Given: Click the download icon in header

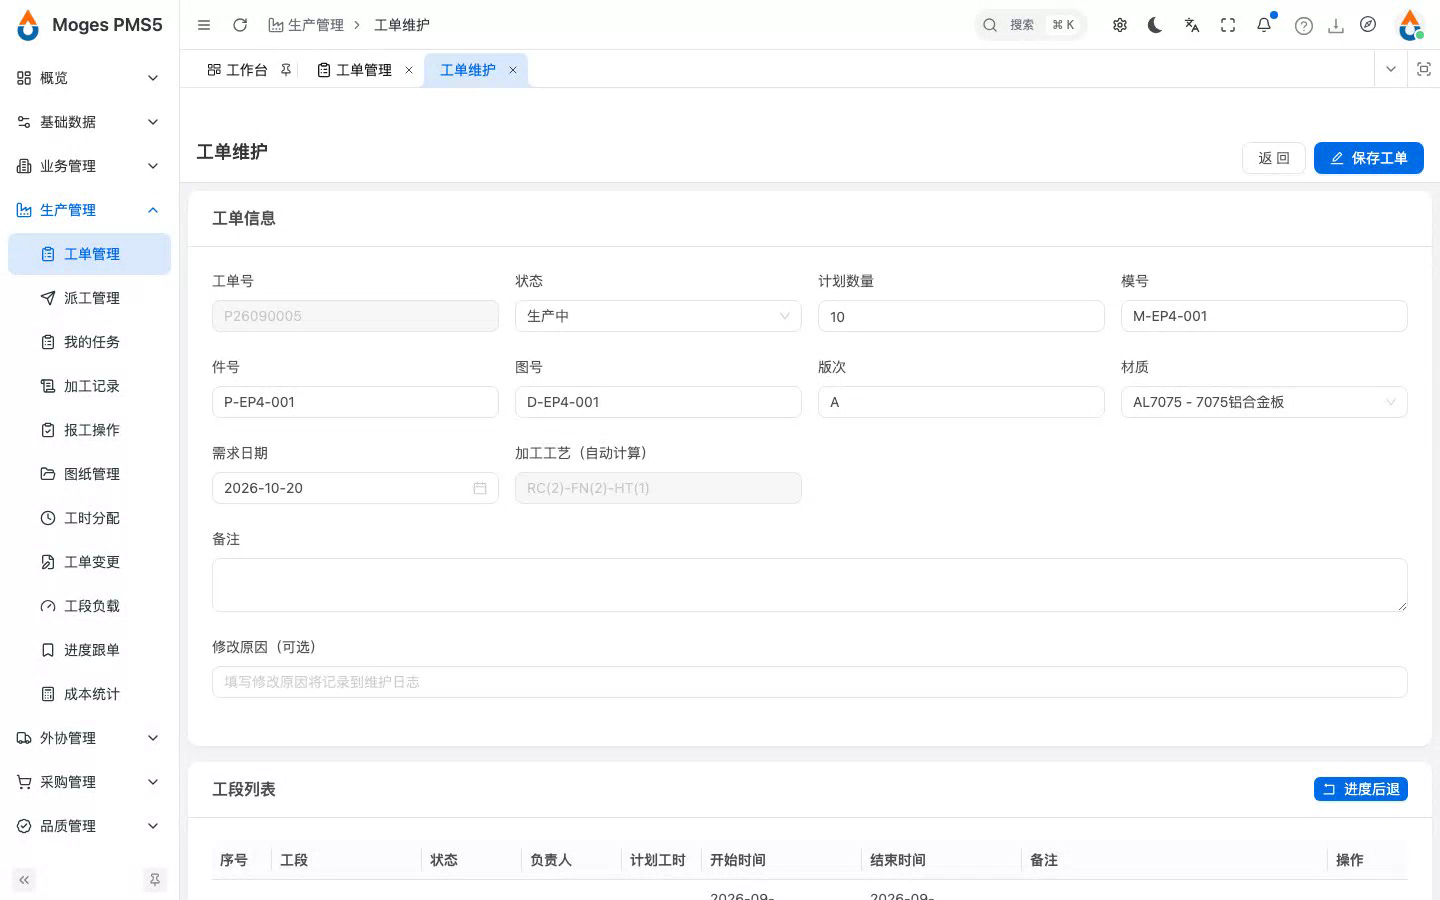Looking at the screenshot, I should 1336,26.
